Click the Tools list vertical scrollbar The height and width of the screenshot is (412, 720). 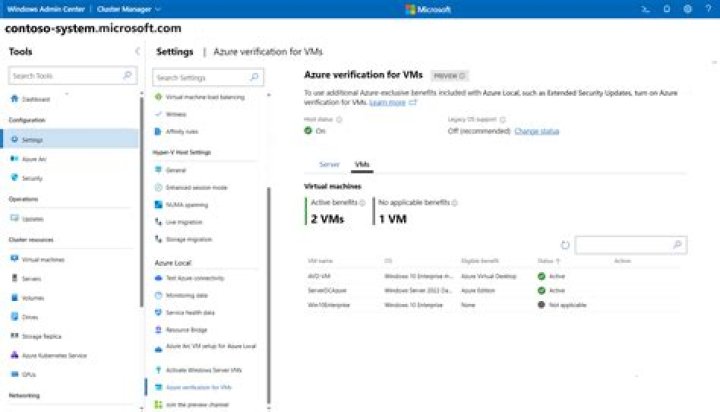pyautogui.click(x=141, y=202)
